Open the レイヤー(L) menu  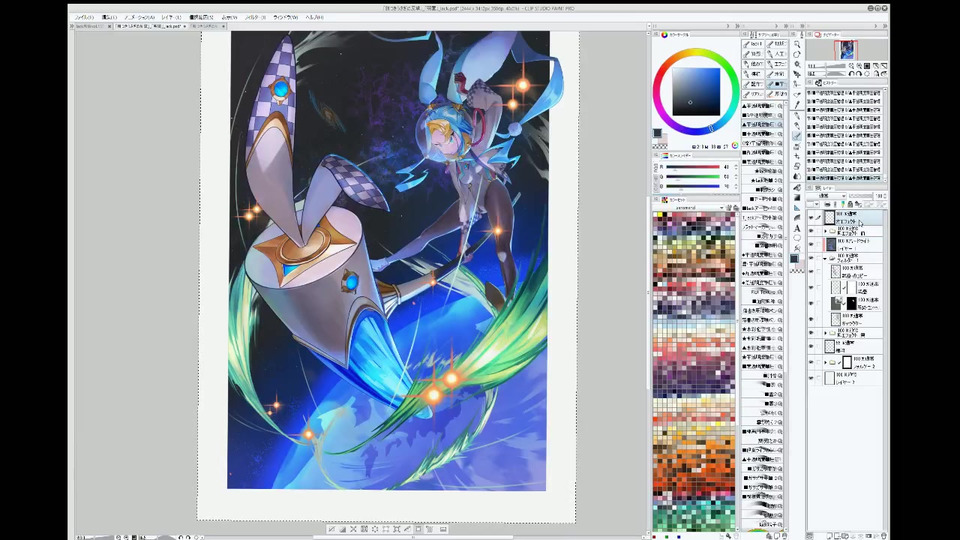pyautogui.click(x=171, y=17)
